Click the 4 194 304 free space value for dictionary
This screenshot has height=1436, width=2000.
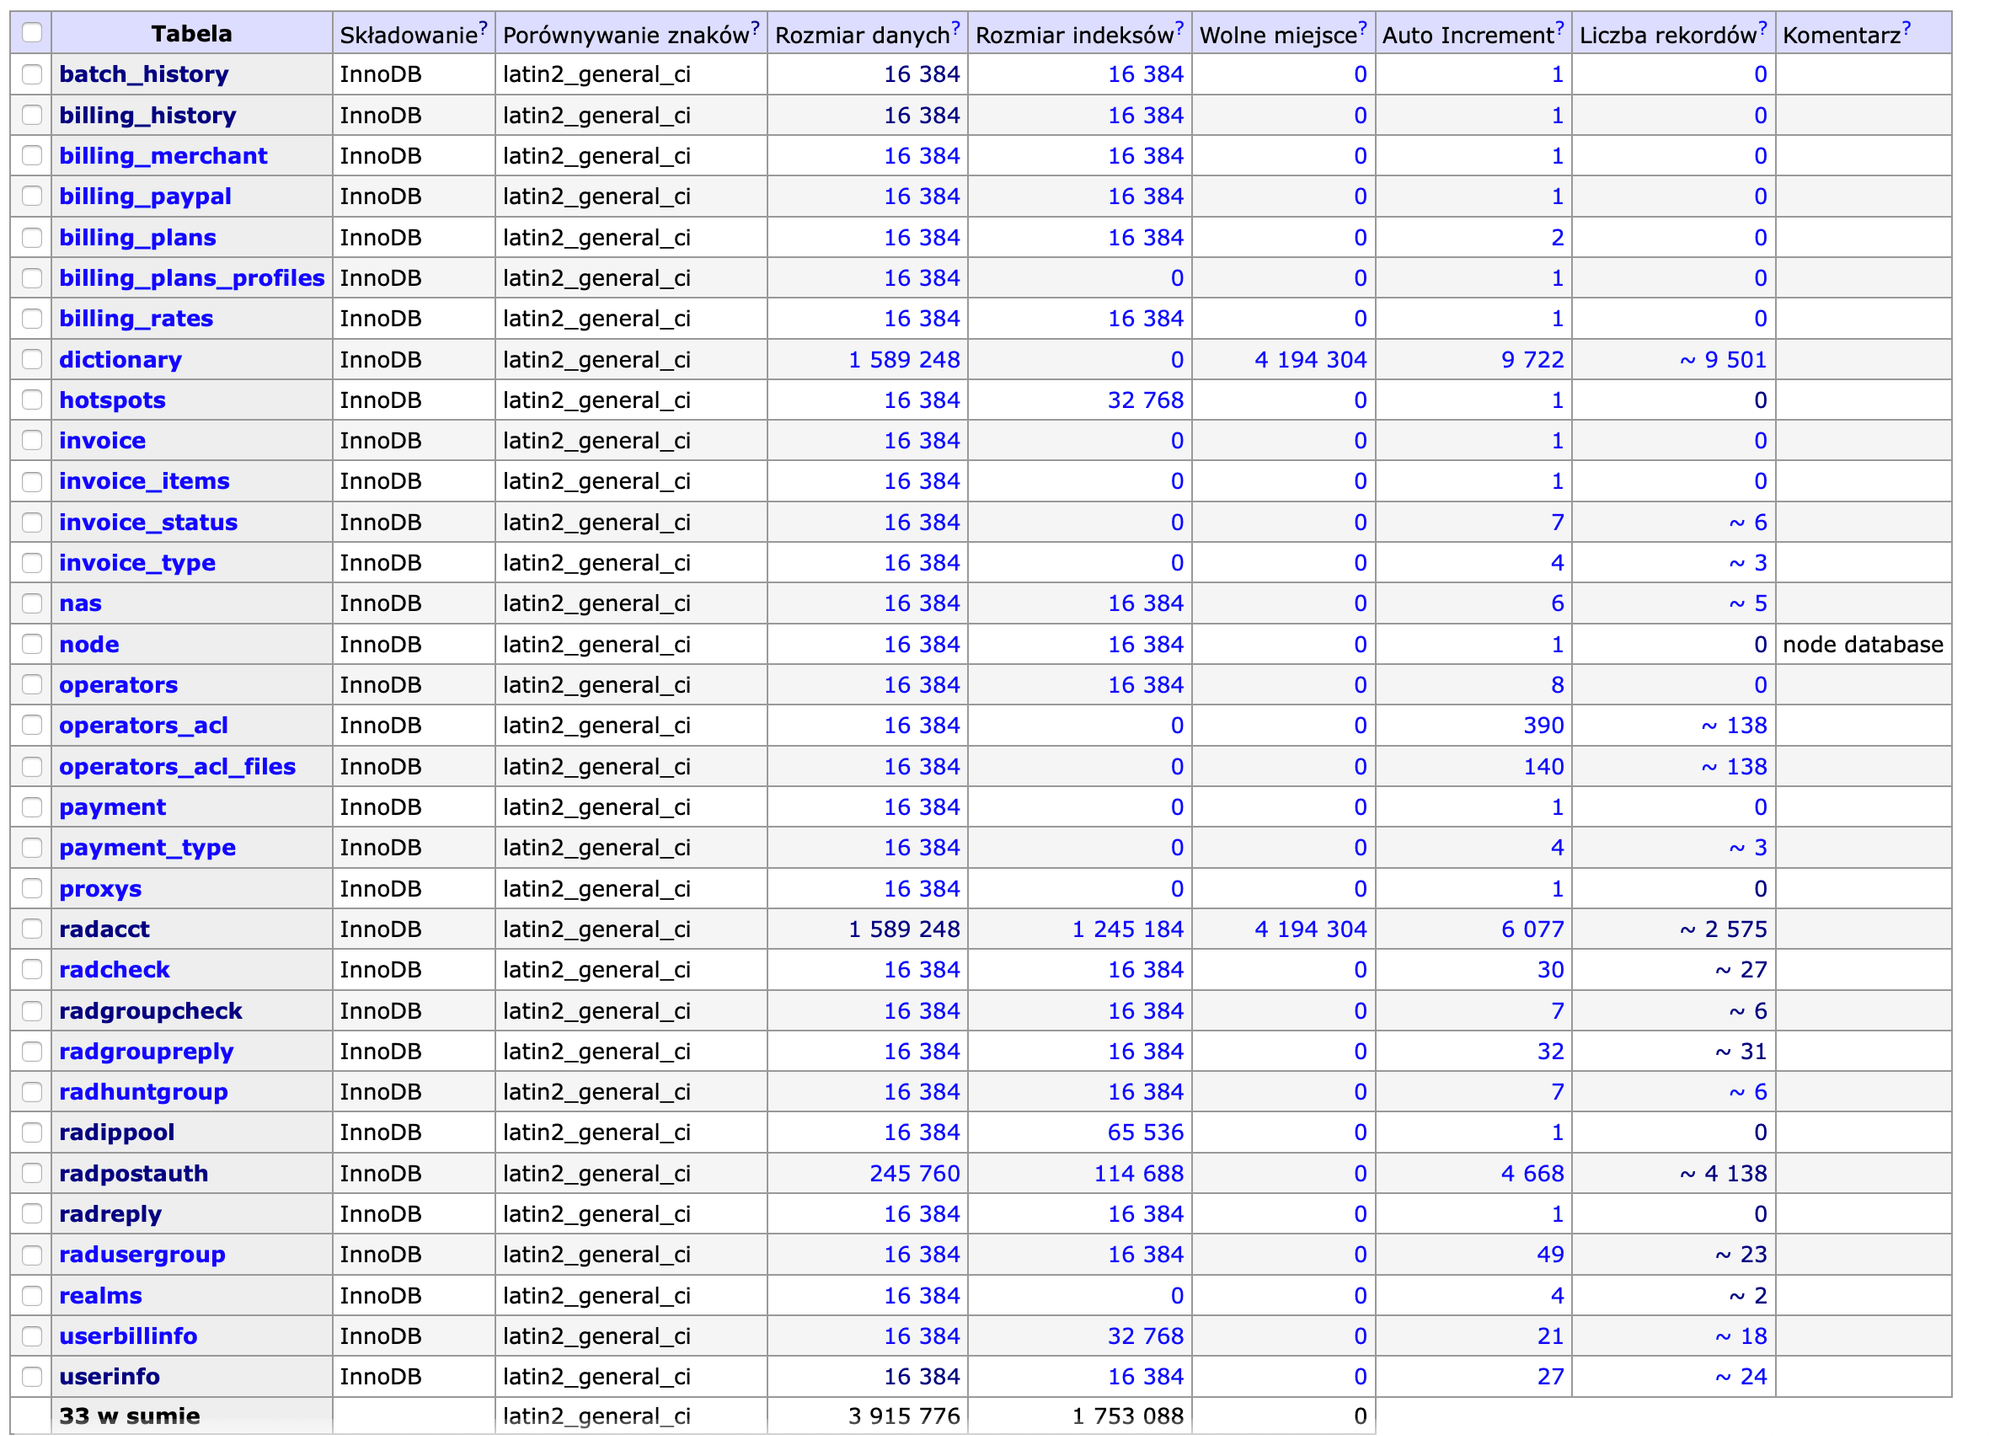point(1310,359)
